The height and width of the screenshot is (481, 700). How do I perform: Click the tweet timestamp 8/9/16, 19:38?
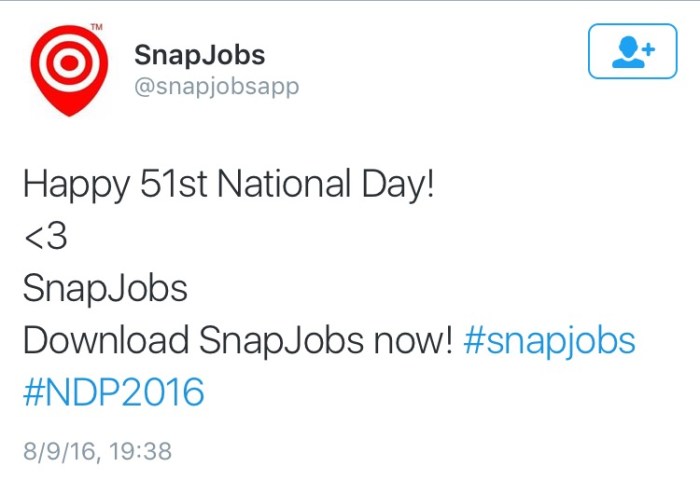coord(97,451)
